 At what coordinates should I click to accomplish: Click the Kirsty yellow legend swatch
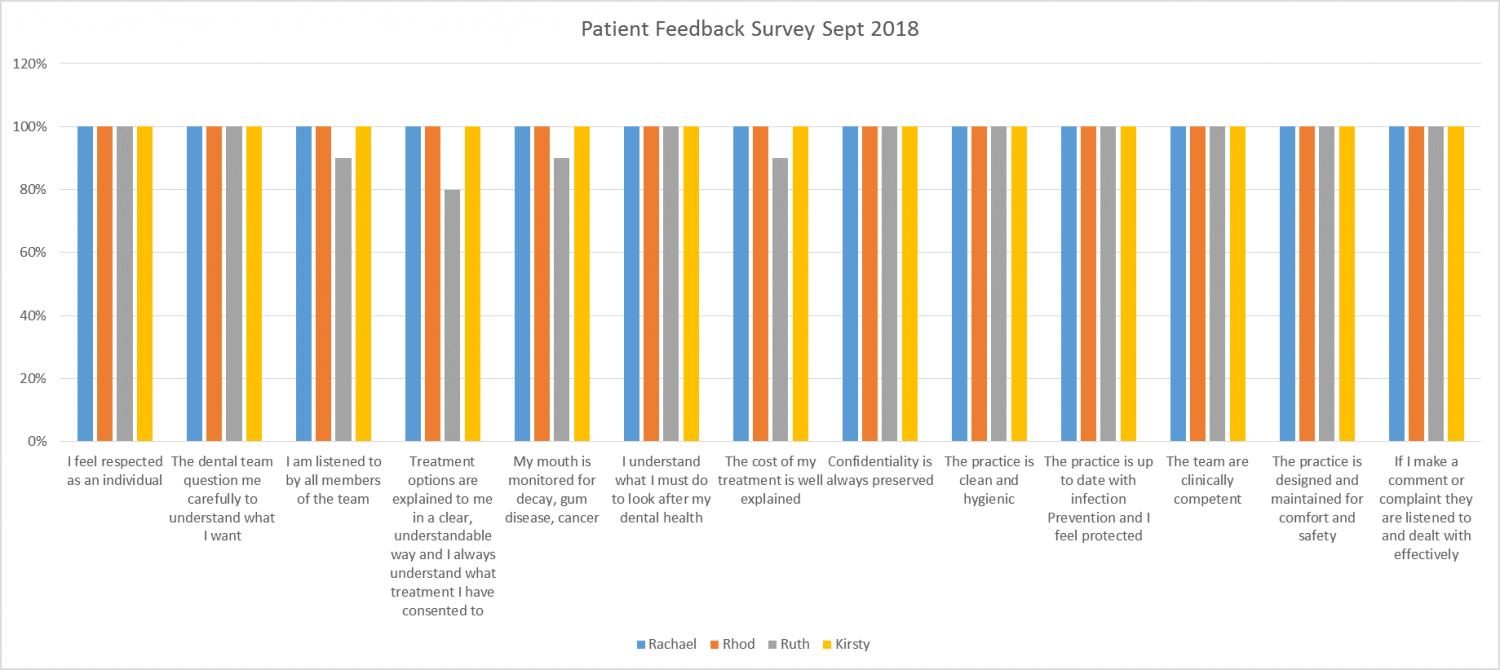point(826,645)
